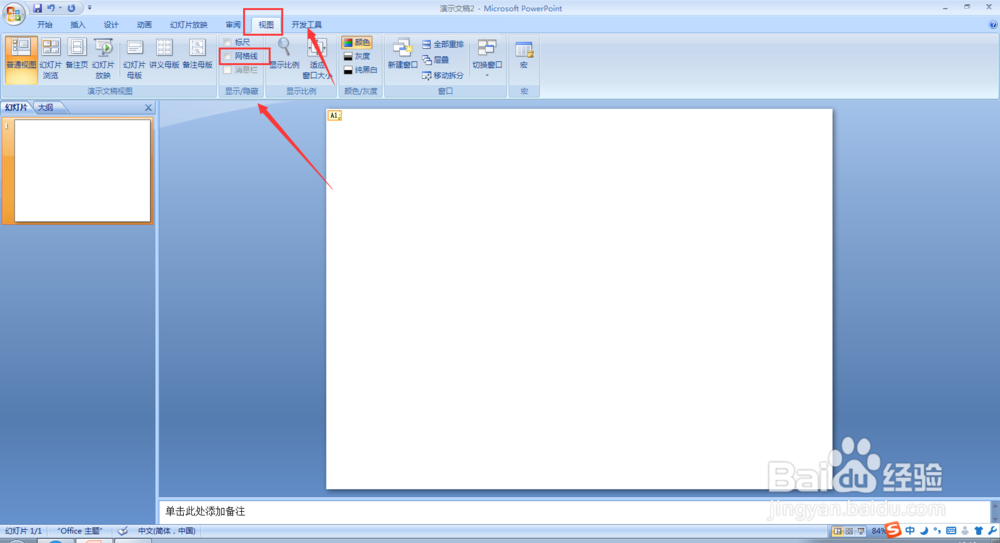1000x543 pixels.
Task: Enable the 网格线 gridlines checkbox
Action: [x=227, y=56]
